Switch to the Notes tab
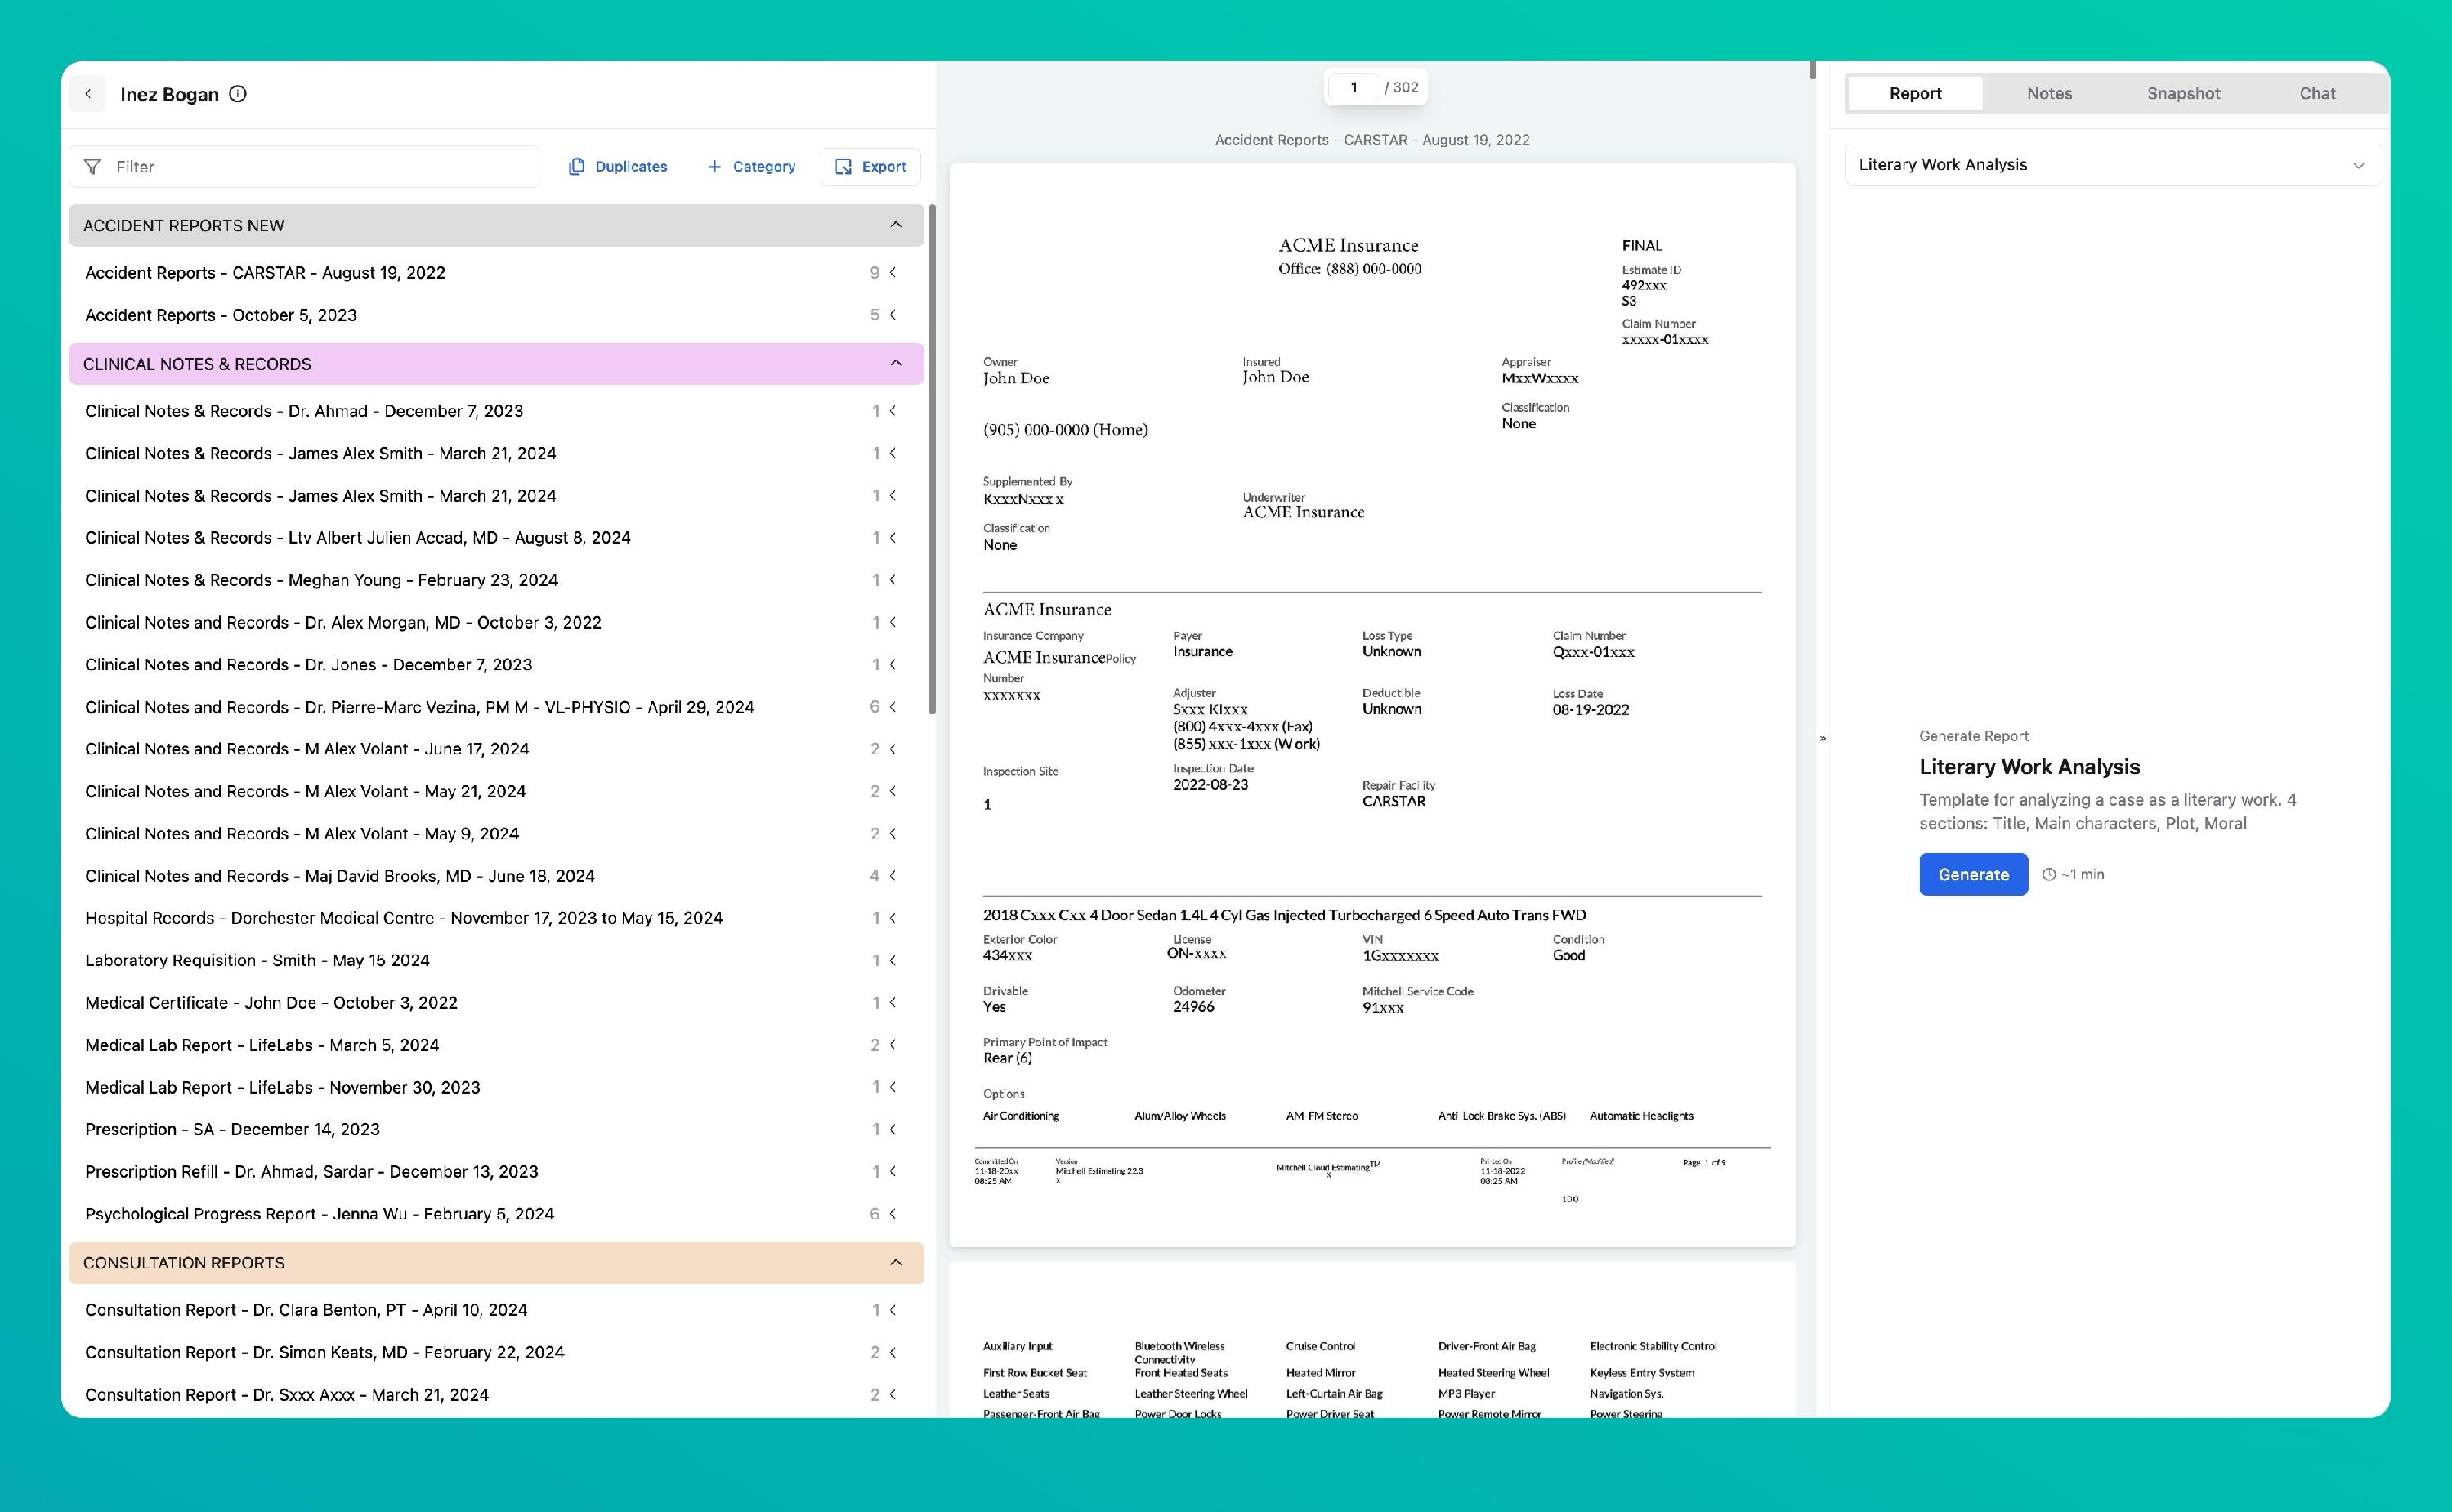2452x1512 pixels. pyautogui.click(x=2049, y=93)
